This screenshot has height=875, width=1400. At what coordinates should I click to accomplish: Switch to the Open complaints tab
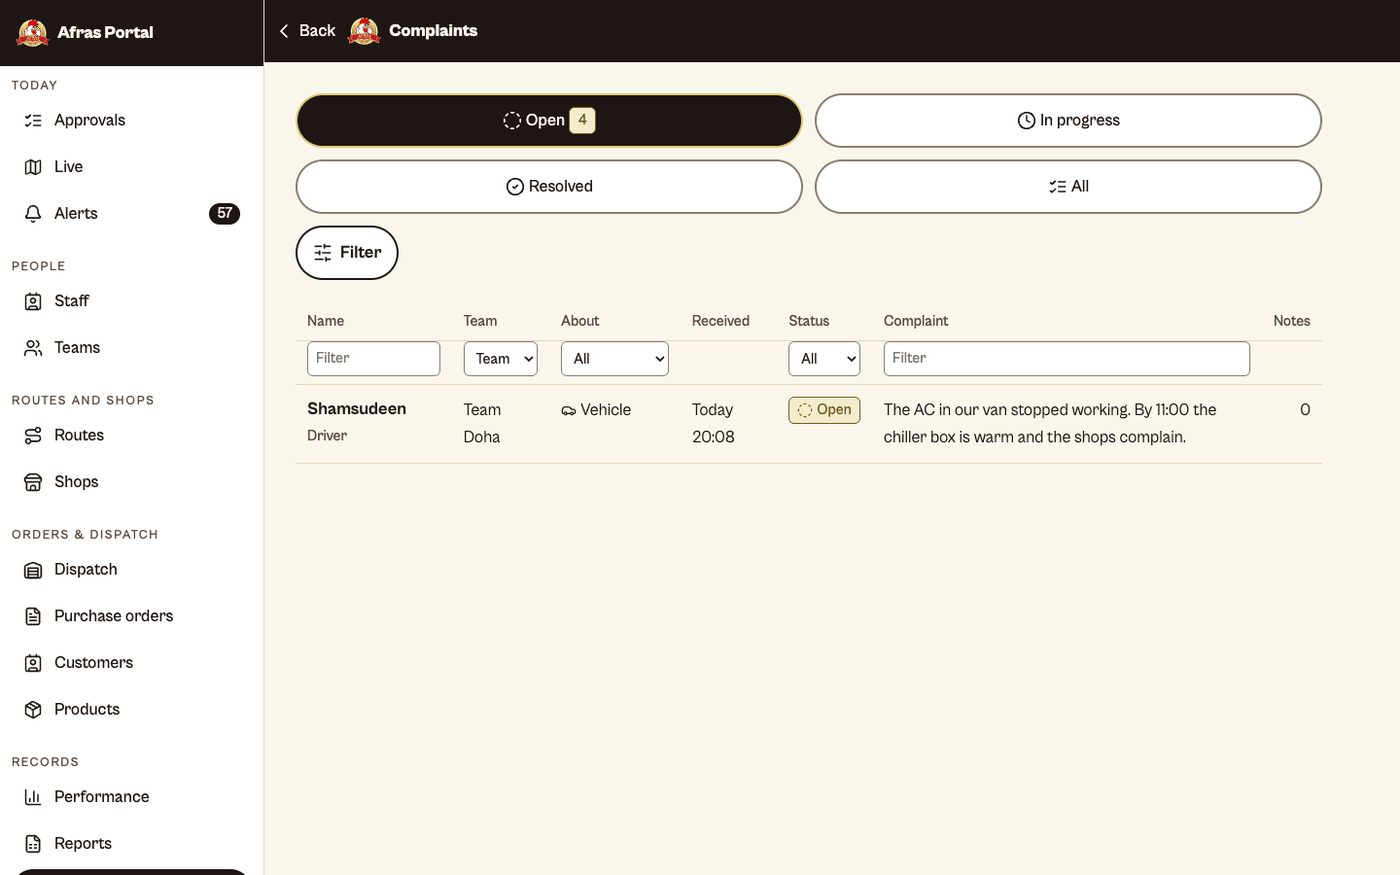[x=549, y=120]
